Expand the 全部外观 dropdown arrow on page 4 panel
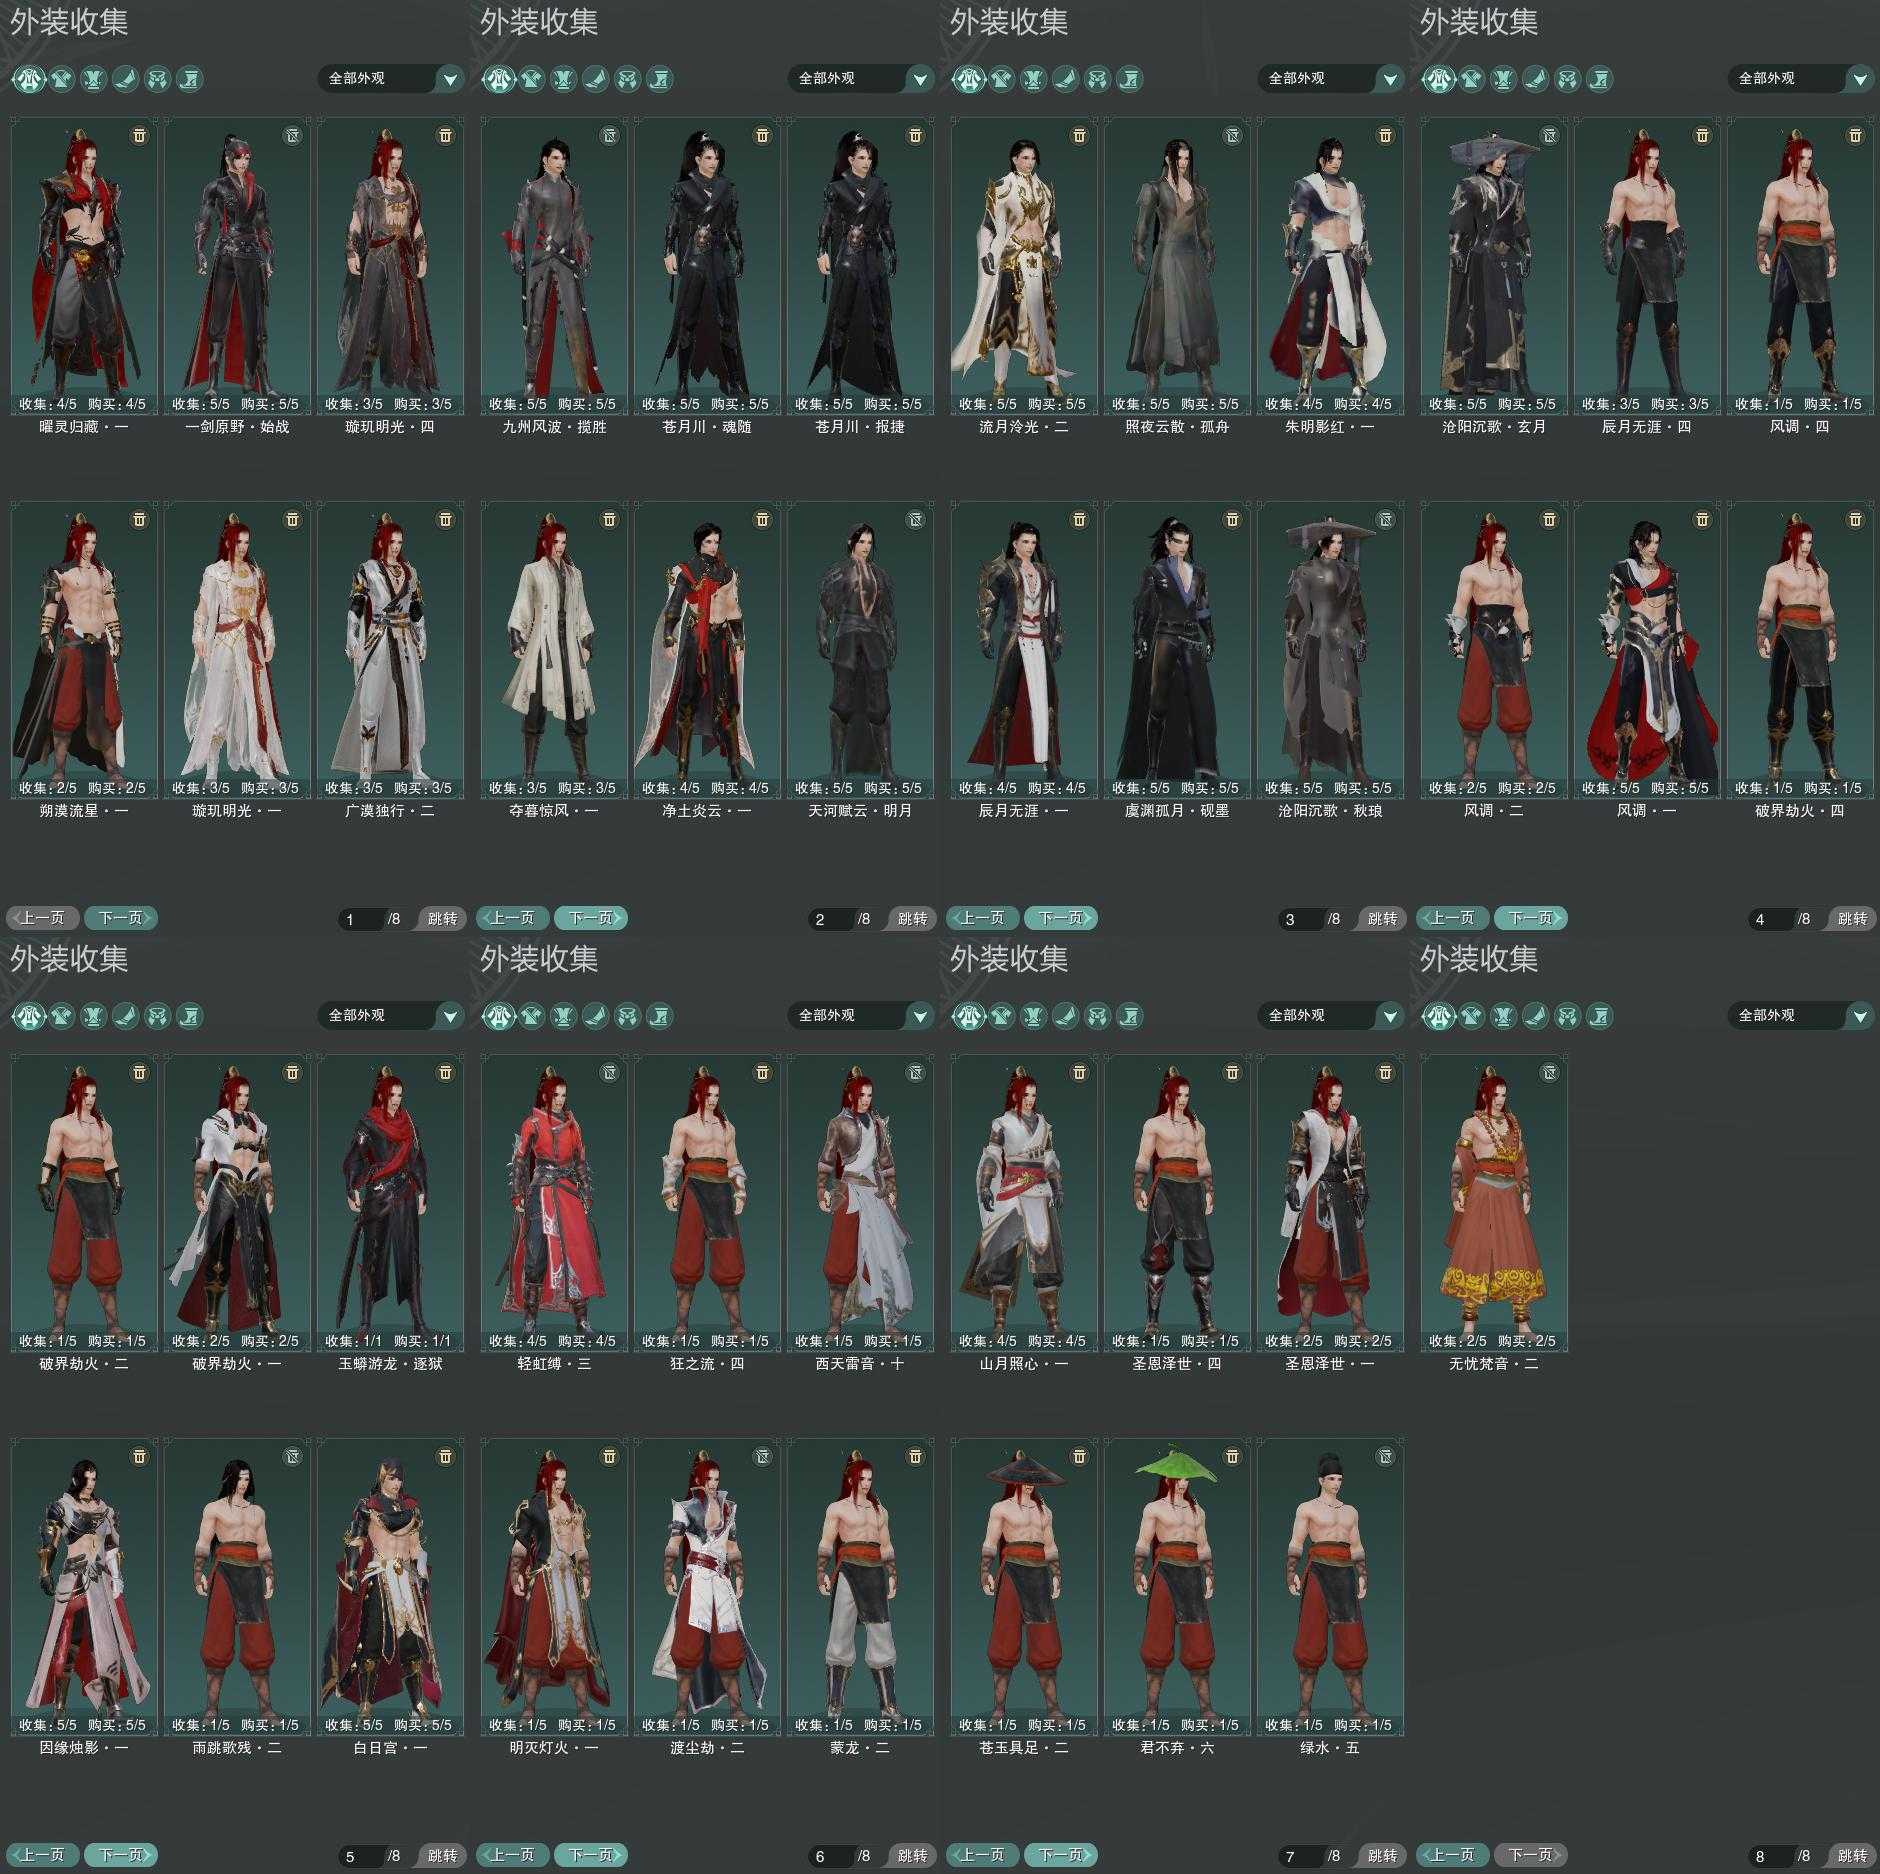The image size is (1880, 1874). click(1859, 78)
